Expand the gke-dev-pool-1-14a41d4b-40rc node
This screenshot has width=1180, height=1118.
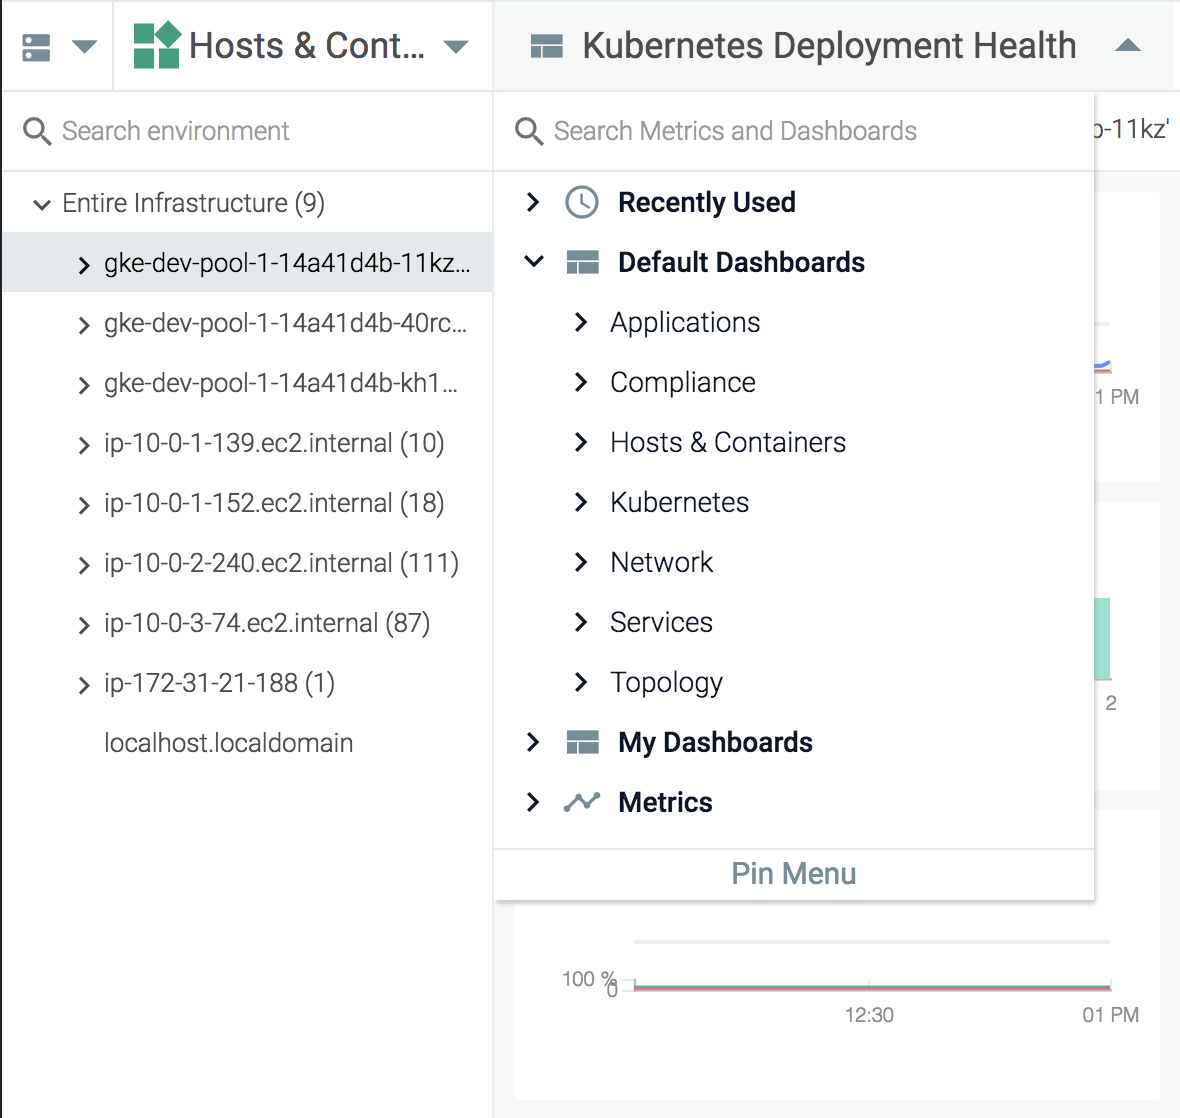pyautogui.click(x=84, y=325)
